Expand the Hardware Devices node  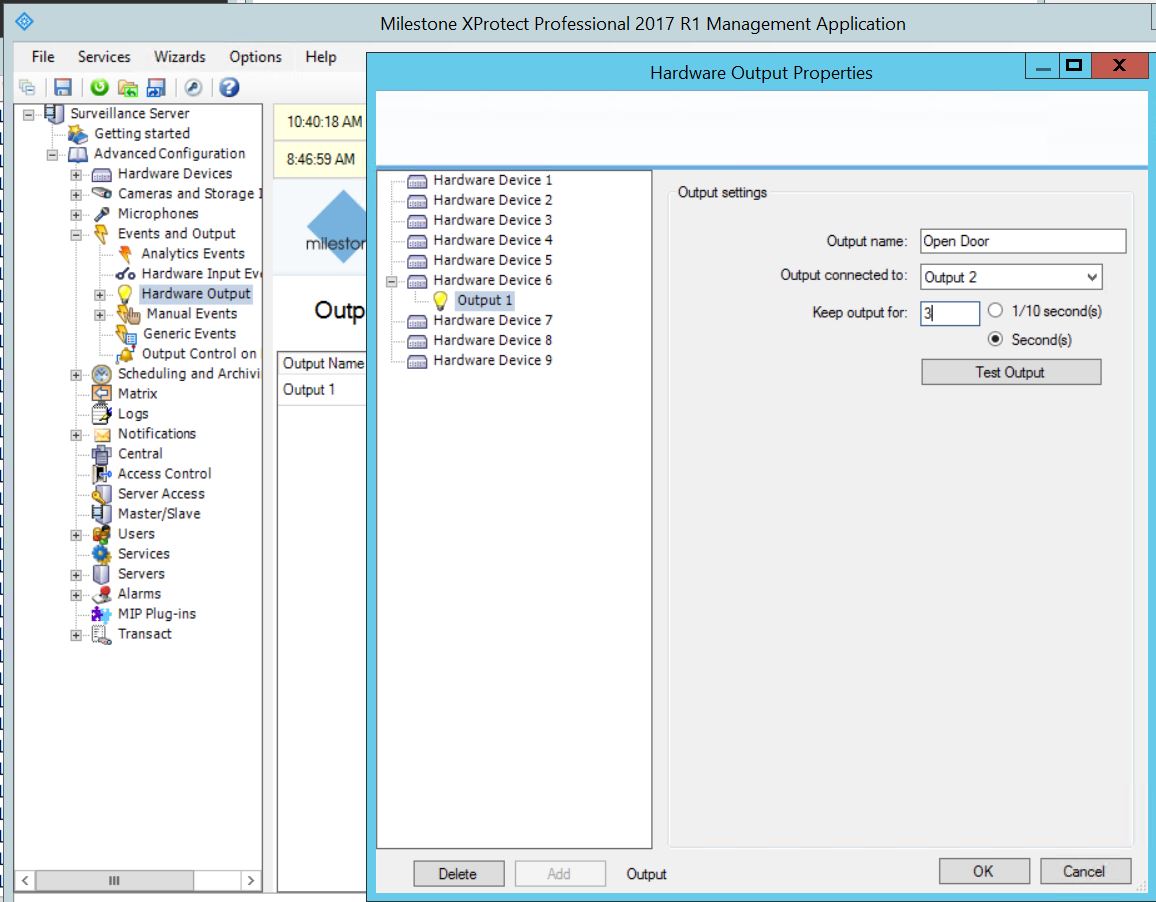(76, 175)
